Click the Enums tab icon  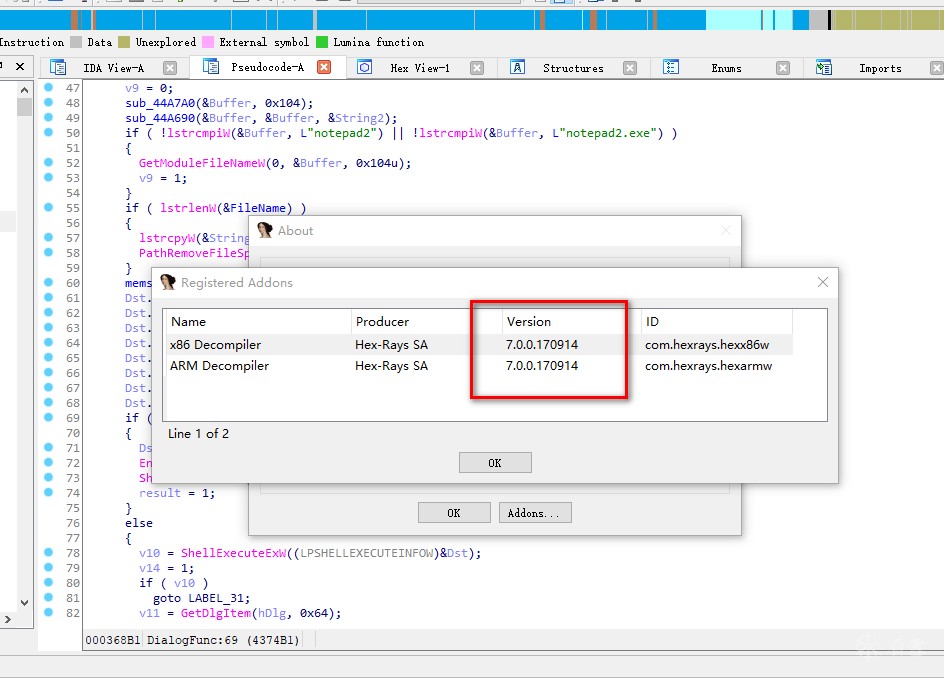pos(671,67)
